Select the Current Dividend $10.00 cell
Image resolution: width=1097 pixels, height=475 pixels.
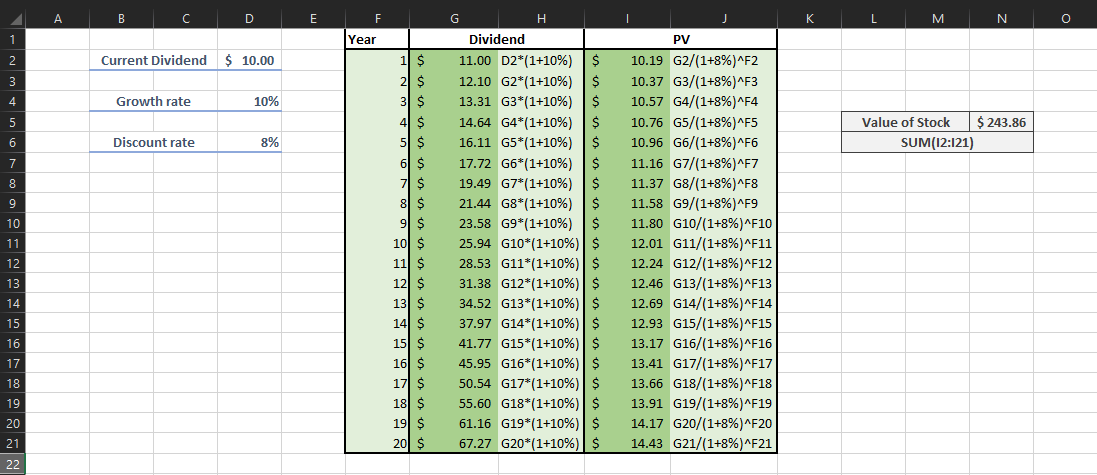(x=249, y=60)
